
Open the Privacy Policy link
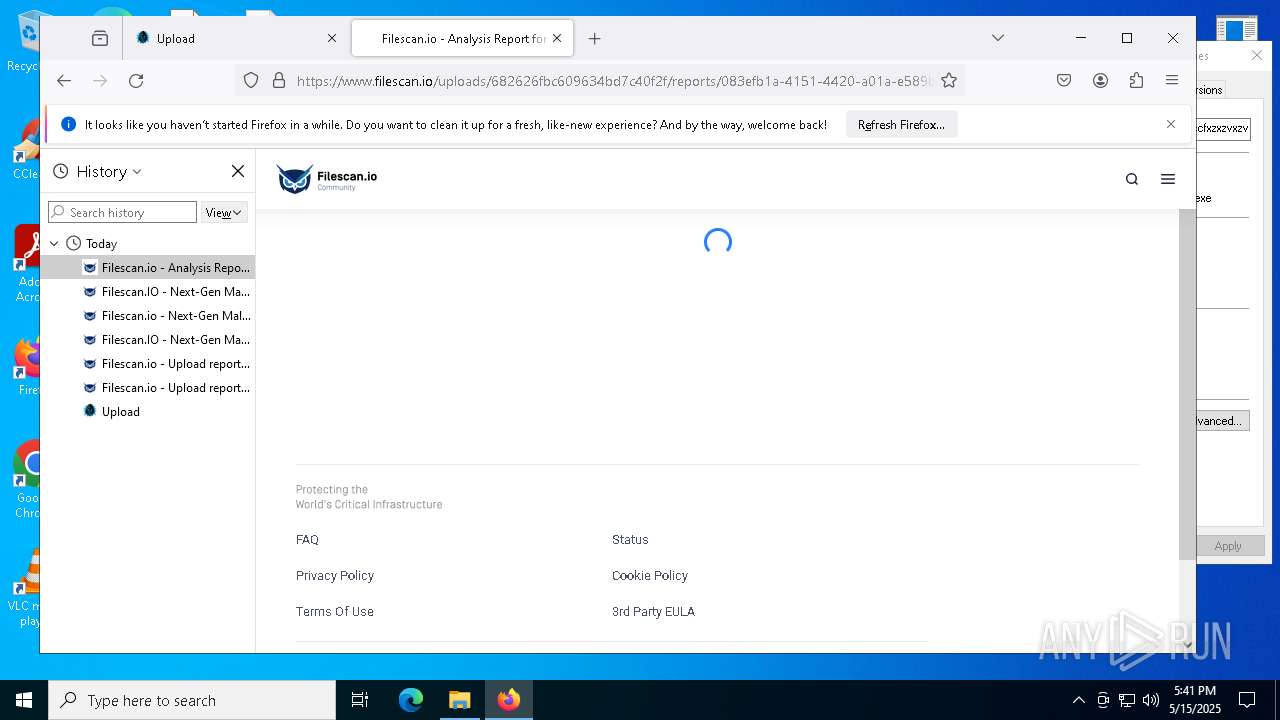coord(335,576)
